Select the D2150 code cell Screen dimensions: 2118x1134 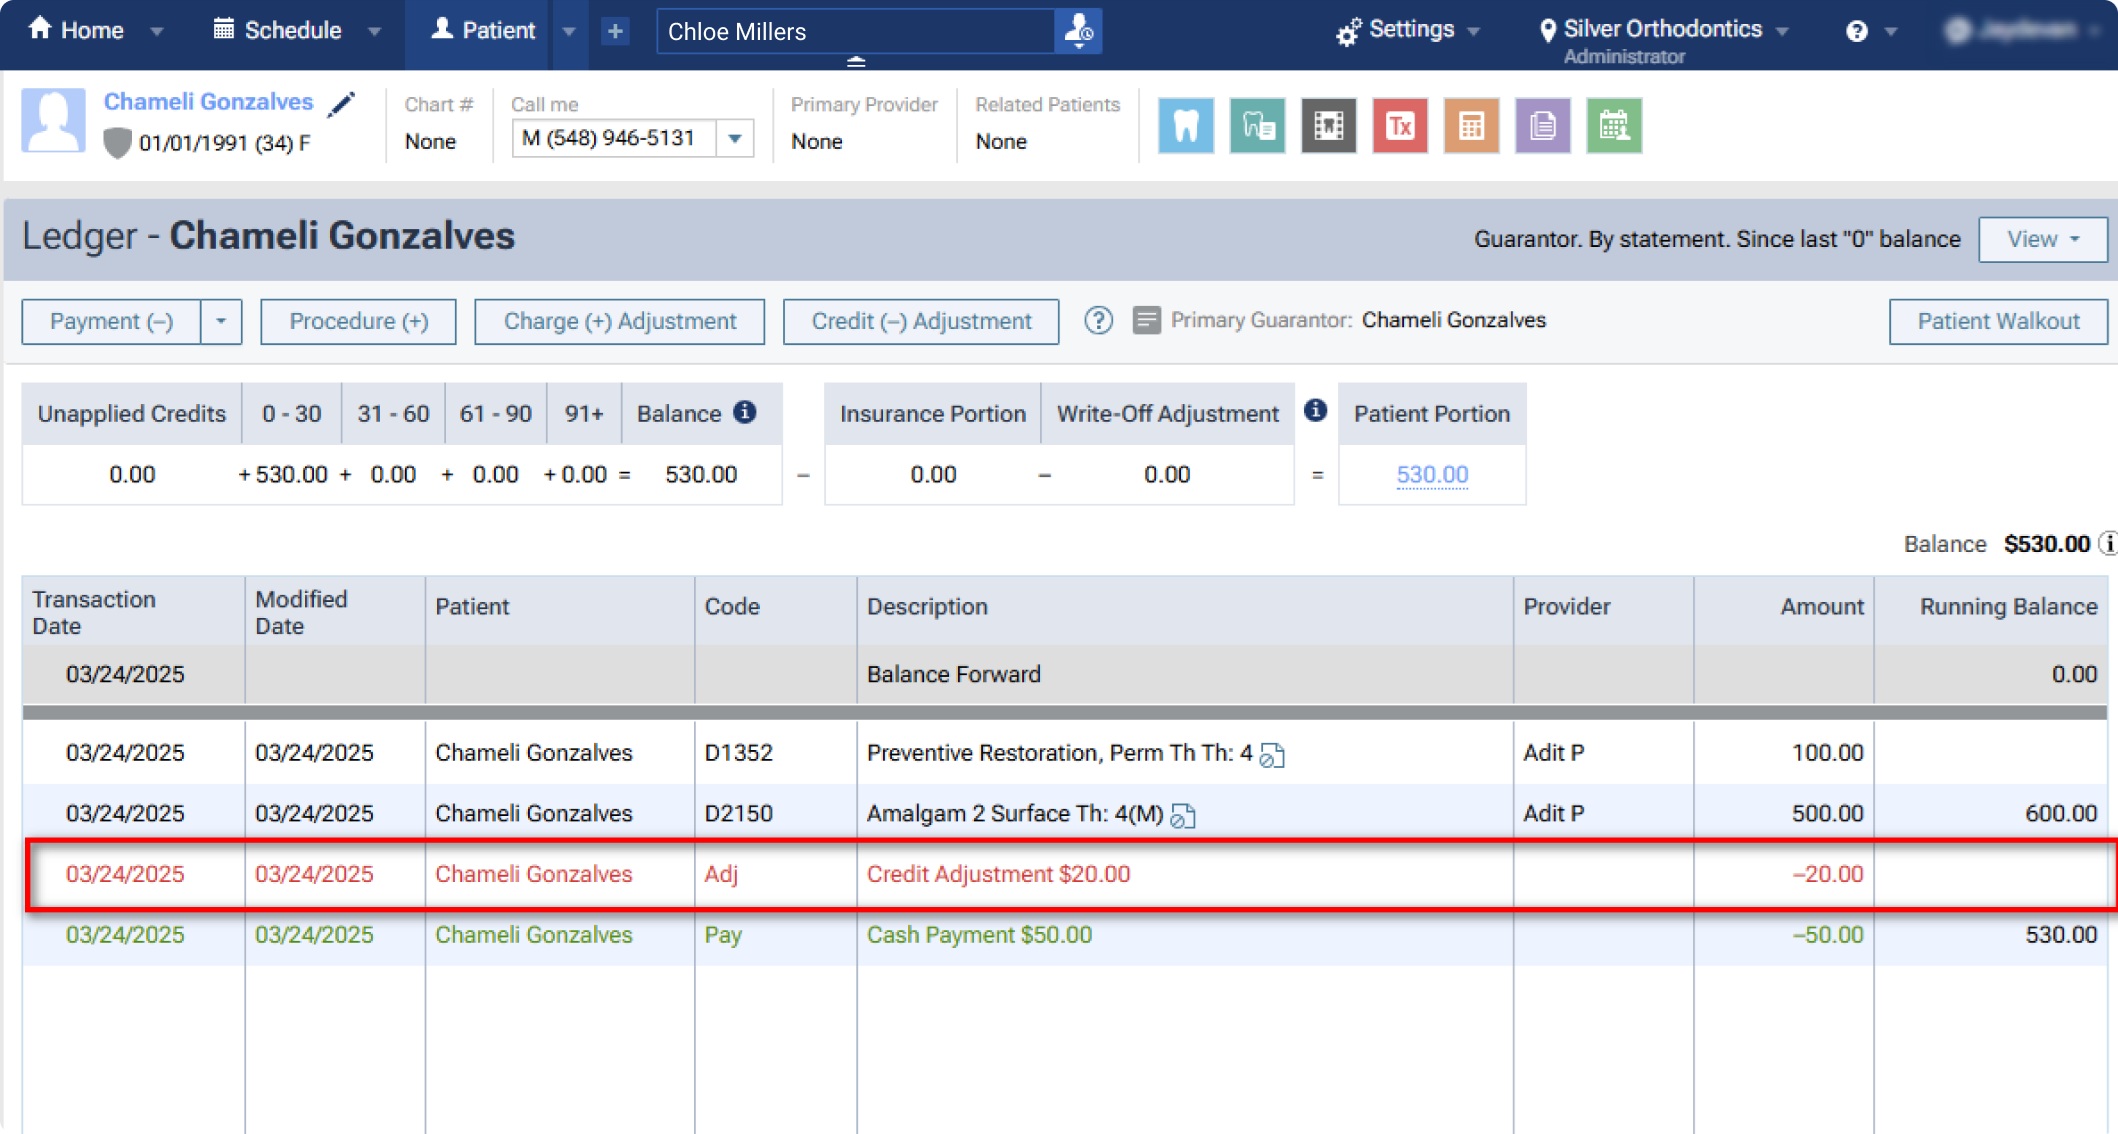(775, 813)
